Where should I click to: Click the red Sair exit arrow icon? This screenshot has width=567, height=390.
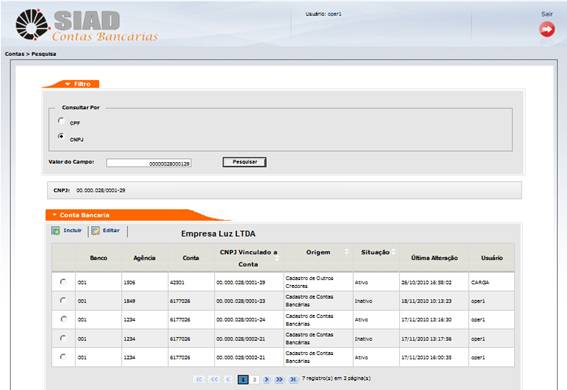[547, 29]
